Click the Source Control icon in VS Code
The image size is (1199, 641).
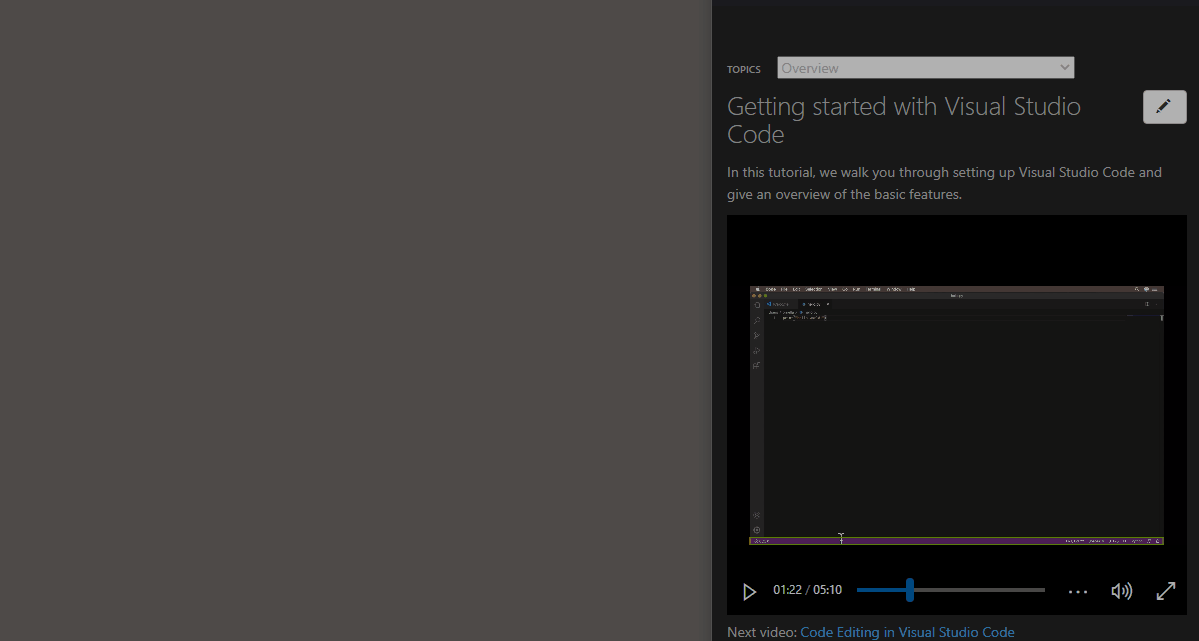(757, 334)
